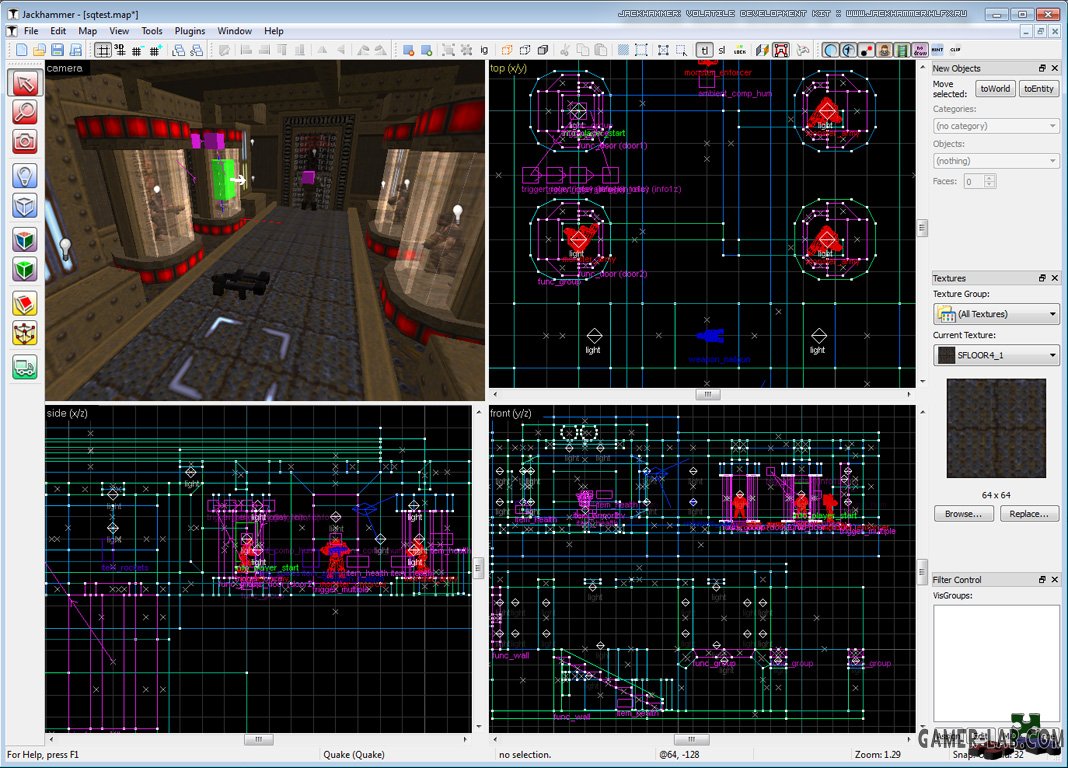Toggle scale lock (sl)
1068x768 pixels.
tap(722, 50)
